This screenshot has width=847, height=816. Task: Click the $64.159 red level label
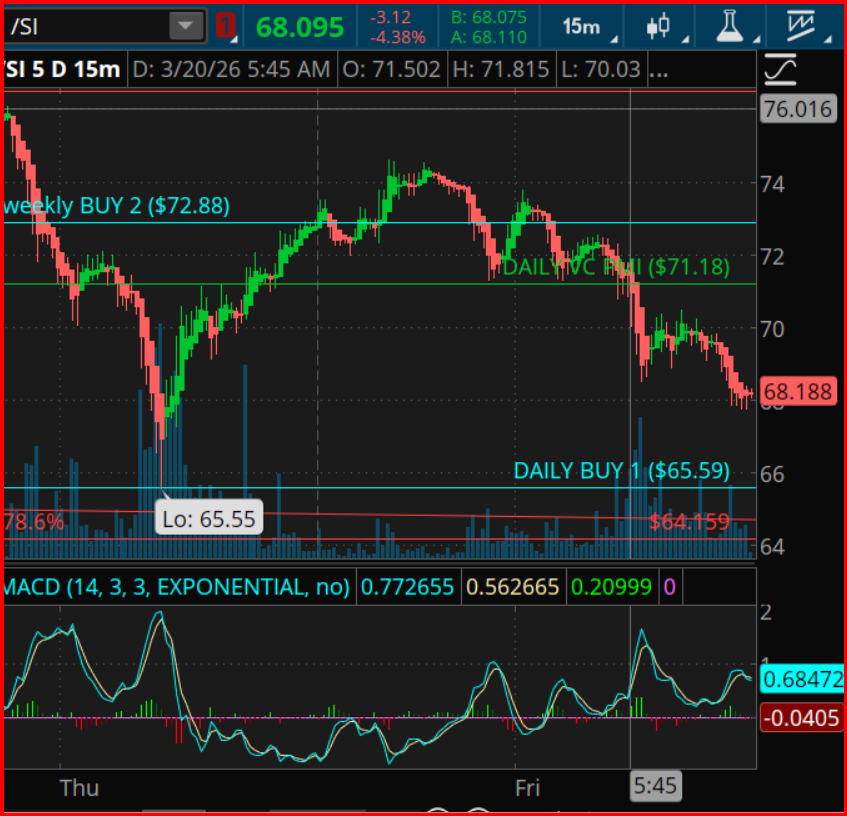click(689, 522)
